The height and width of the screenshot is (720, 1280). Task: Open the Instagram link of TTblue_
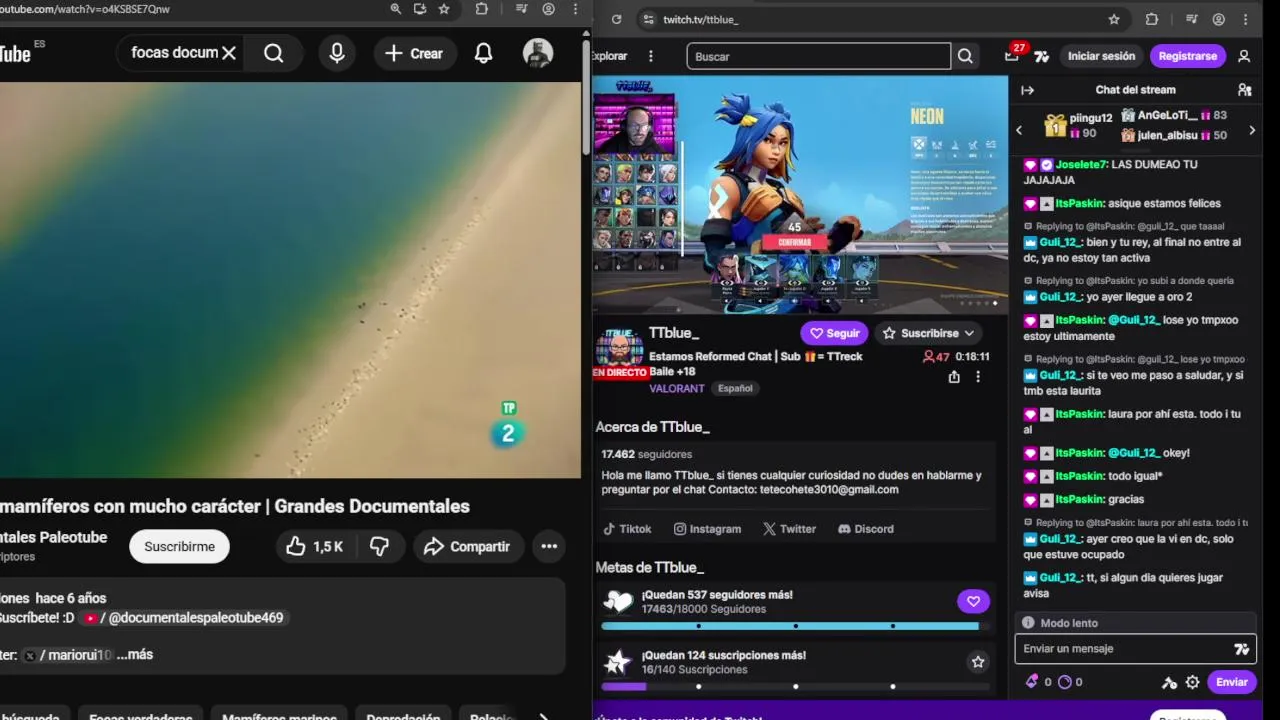(707, 529)
